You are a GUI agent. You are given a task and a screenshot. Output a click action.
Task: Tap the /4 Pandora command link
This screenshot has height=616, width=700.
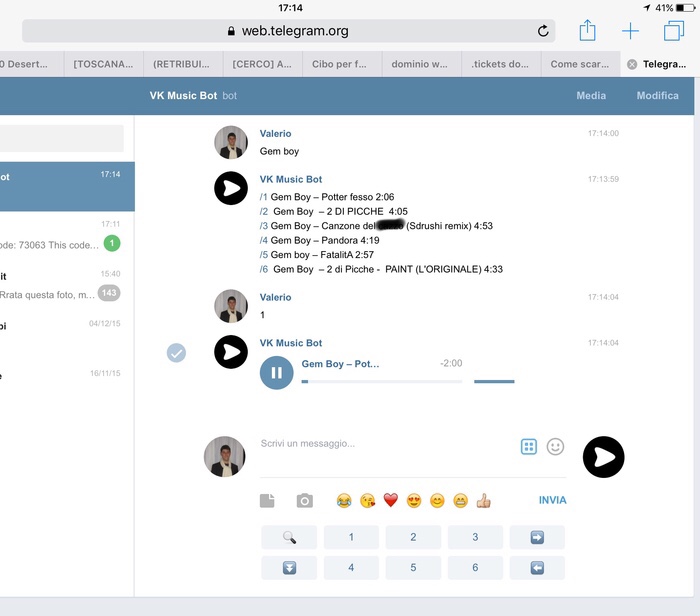click(x=264, y=240)
